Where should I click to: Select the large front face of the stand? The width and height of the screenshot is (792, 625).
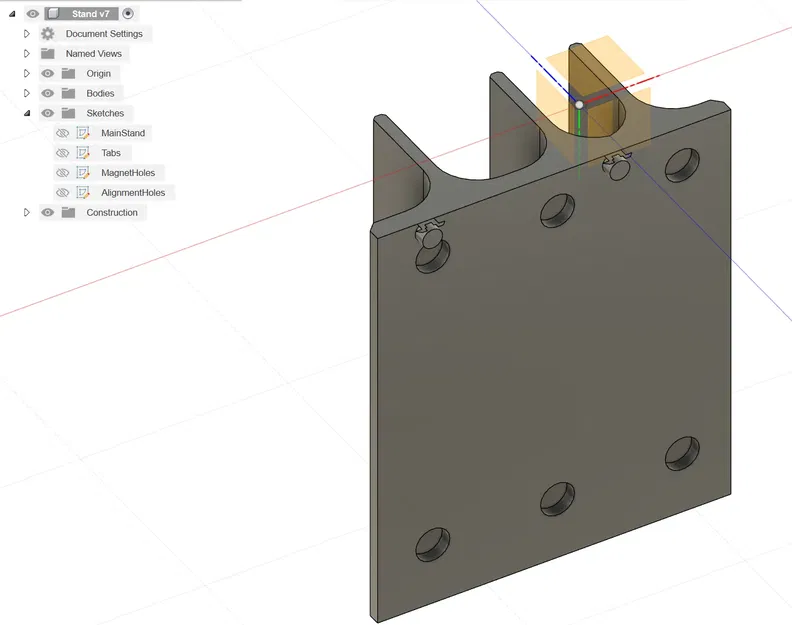(556, 364)
